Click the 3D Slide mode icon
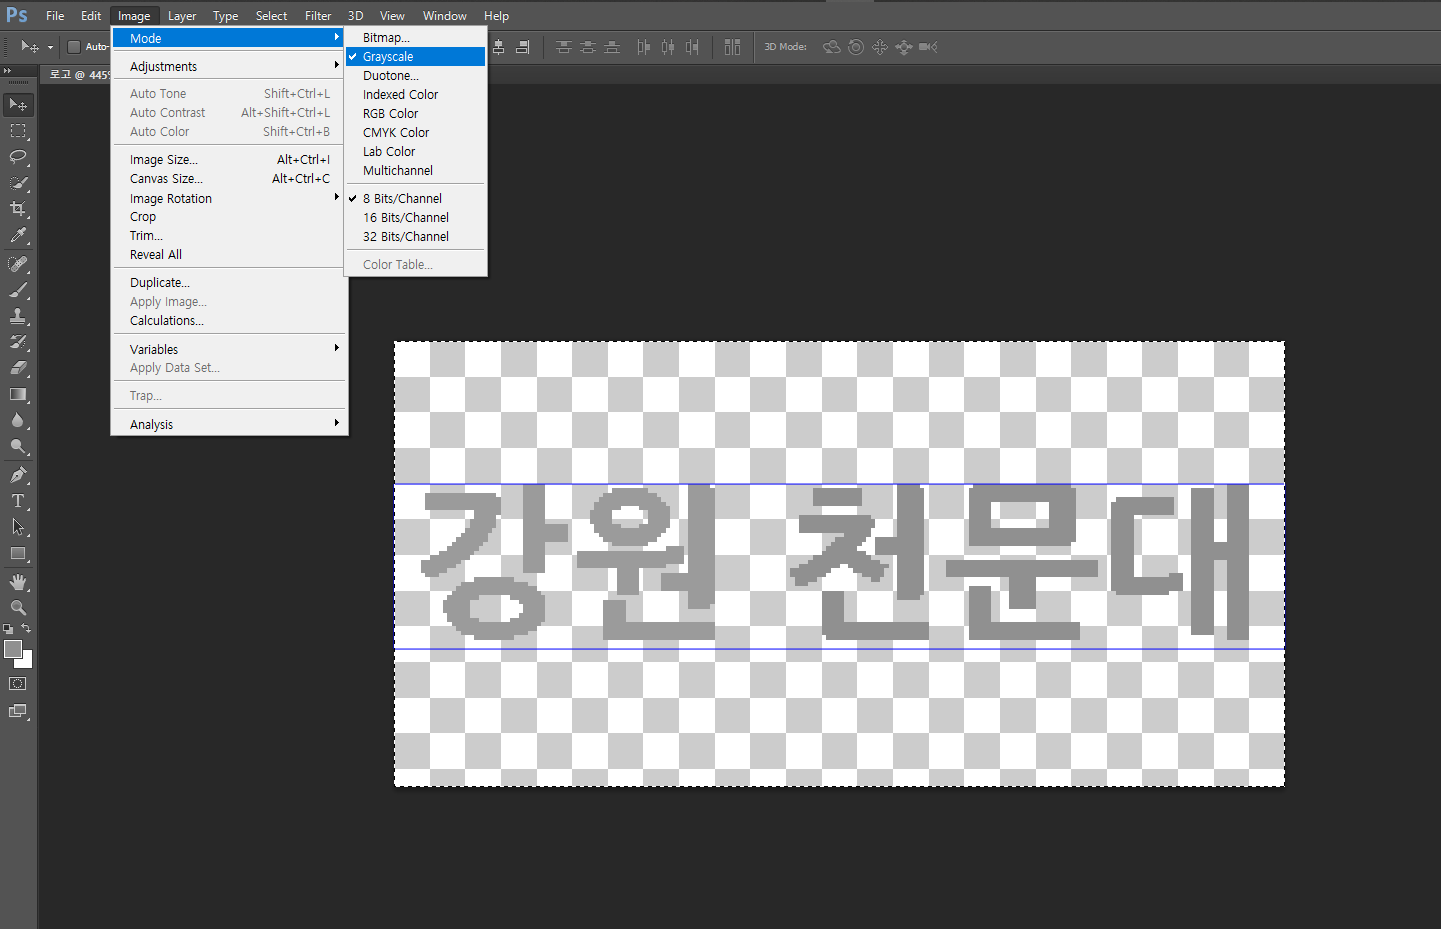Image resolution: width=1441 pixels, height=929 pixels. tap(904, 47)
